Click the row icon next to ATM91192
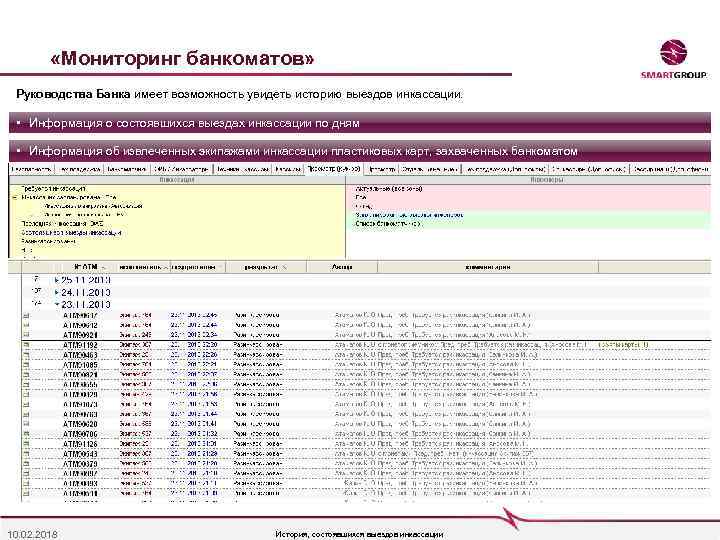Image resolution: width=720 pixels, height=540 pixels. pyautogui.click(x=26, y=344)
